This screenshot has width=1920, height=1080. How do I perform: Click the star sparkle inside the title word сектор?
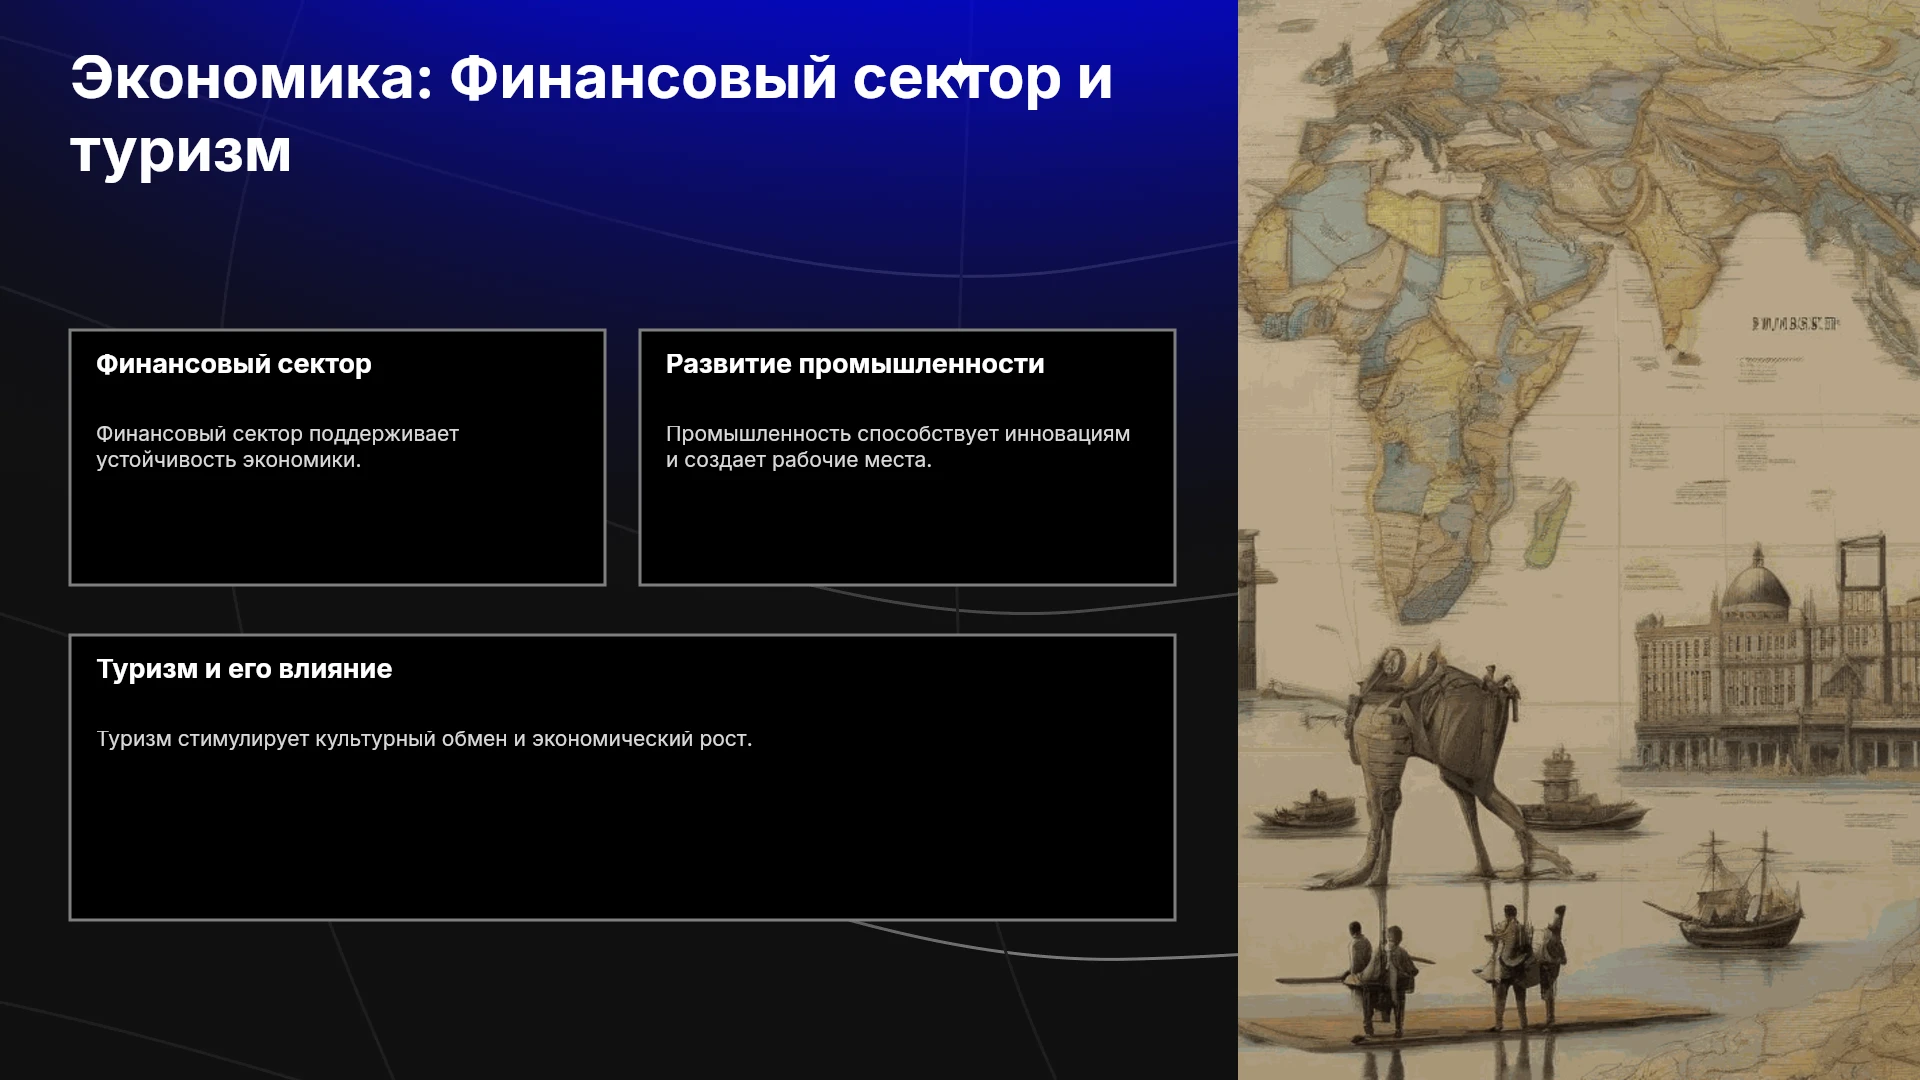coord(959,72)
